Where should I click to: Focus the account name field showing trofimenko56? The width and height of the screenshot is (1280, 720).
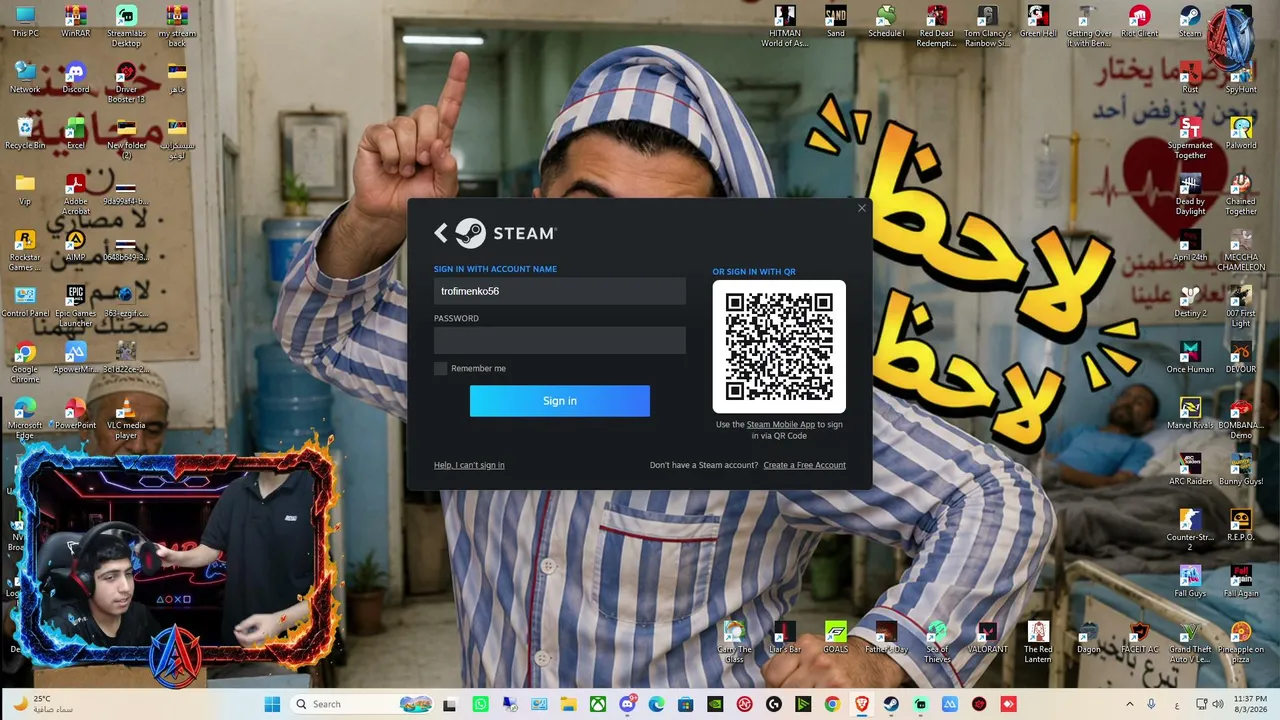pos(560,291)
